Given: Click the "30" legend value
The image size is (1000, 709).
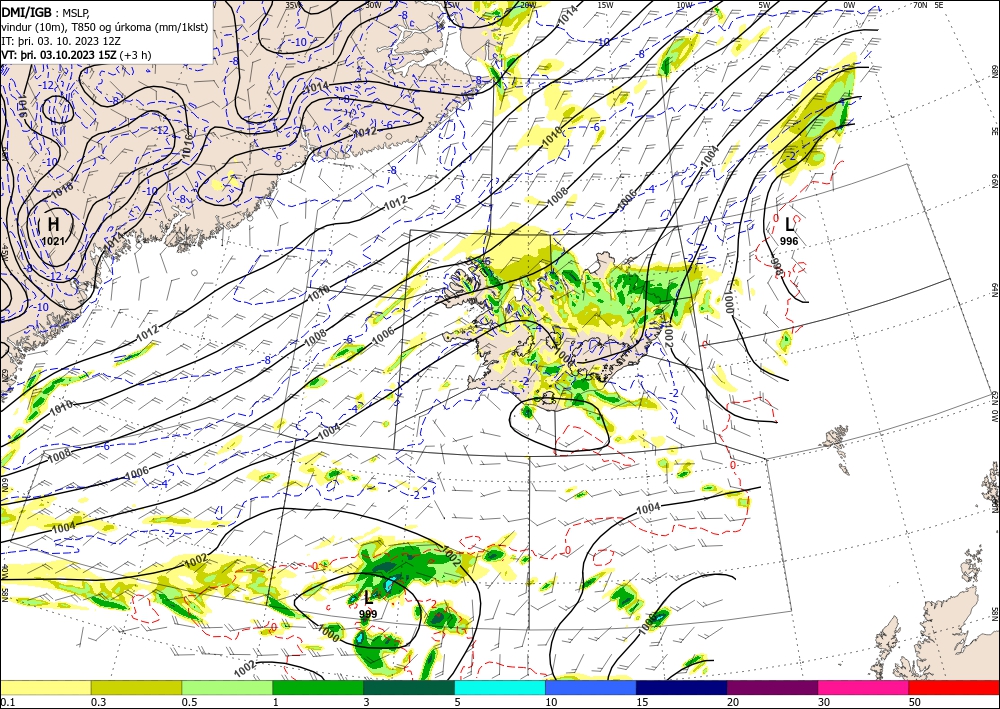Looking at the screenshot, I should click(823, 702).
